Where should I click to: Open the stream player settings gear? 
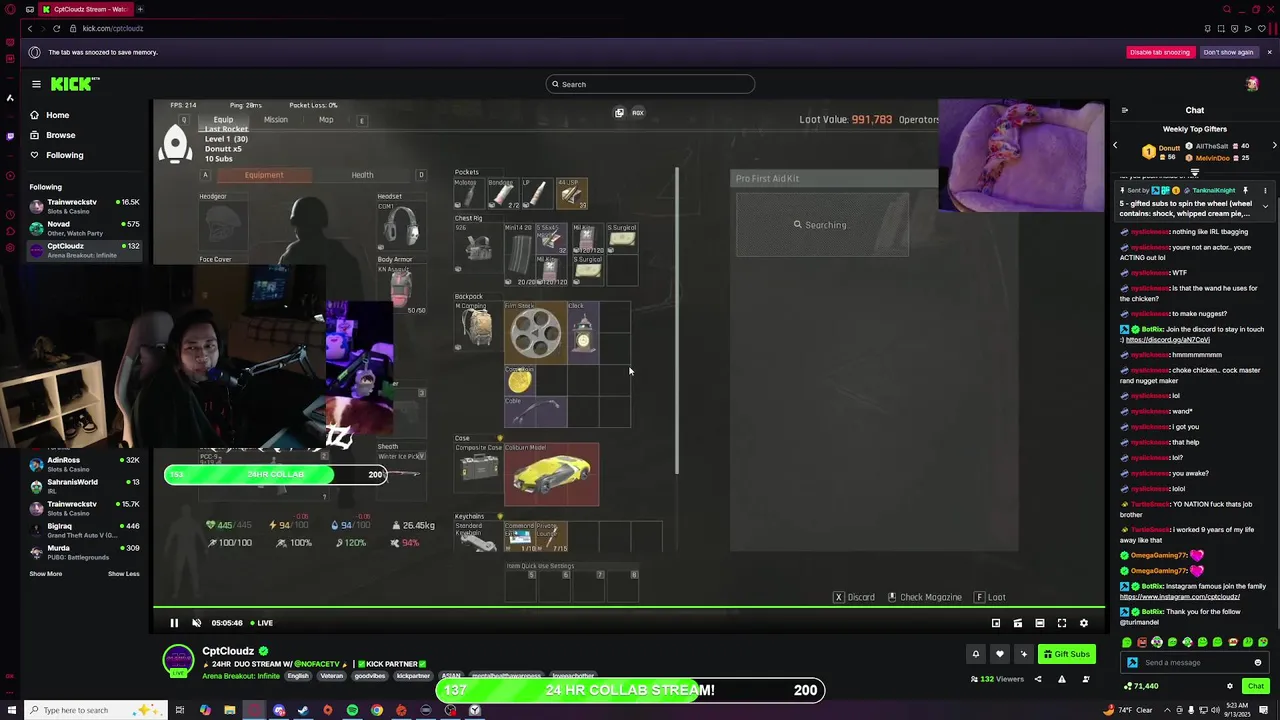pos(1084,623)
